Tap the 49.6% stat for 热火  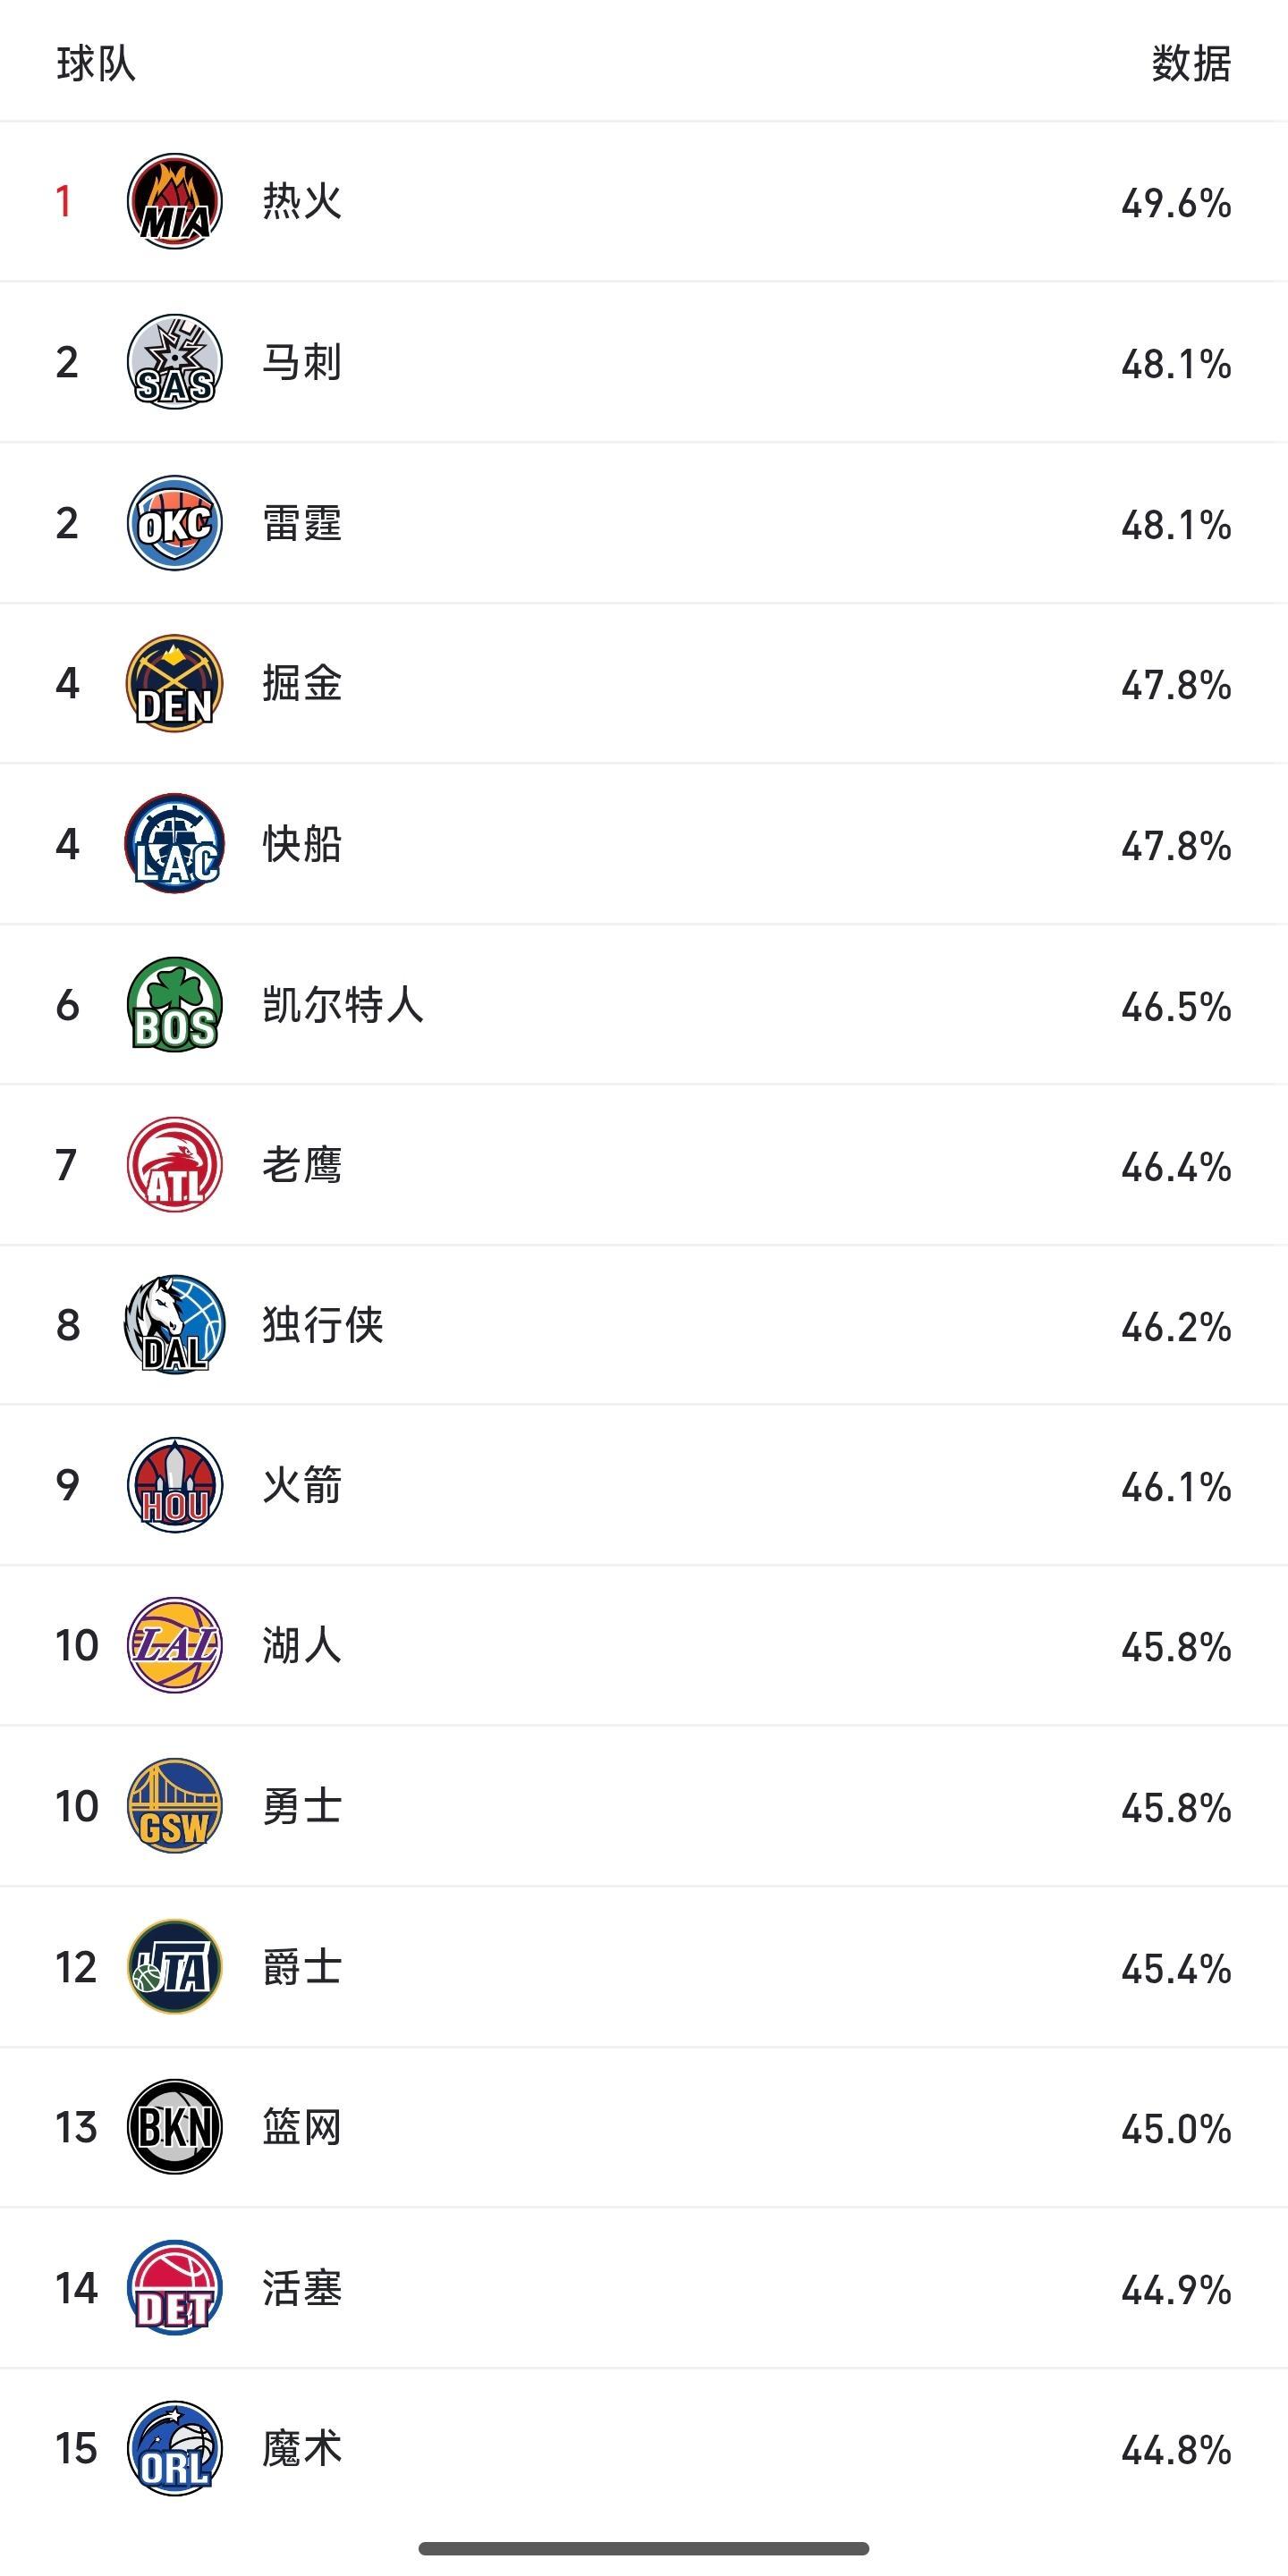tap(1176, 203)
